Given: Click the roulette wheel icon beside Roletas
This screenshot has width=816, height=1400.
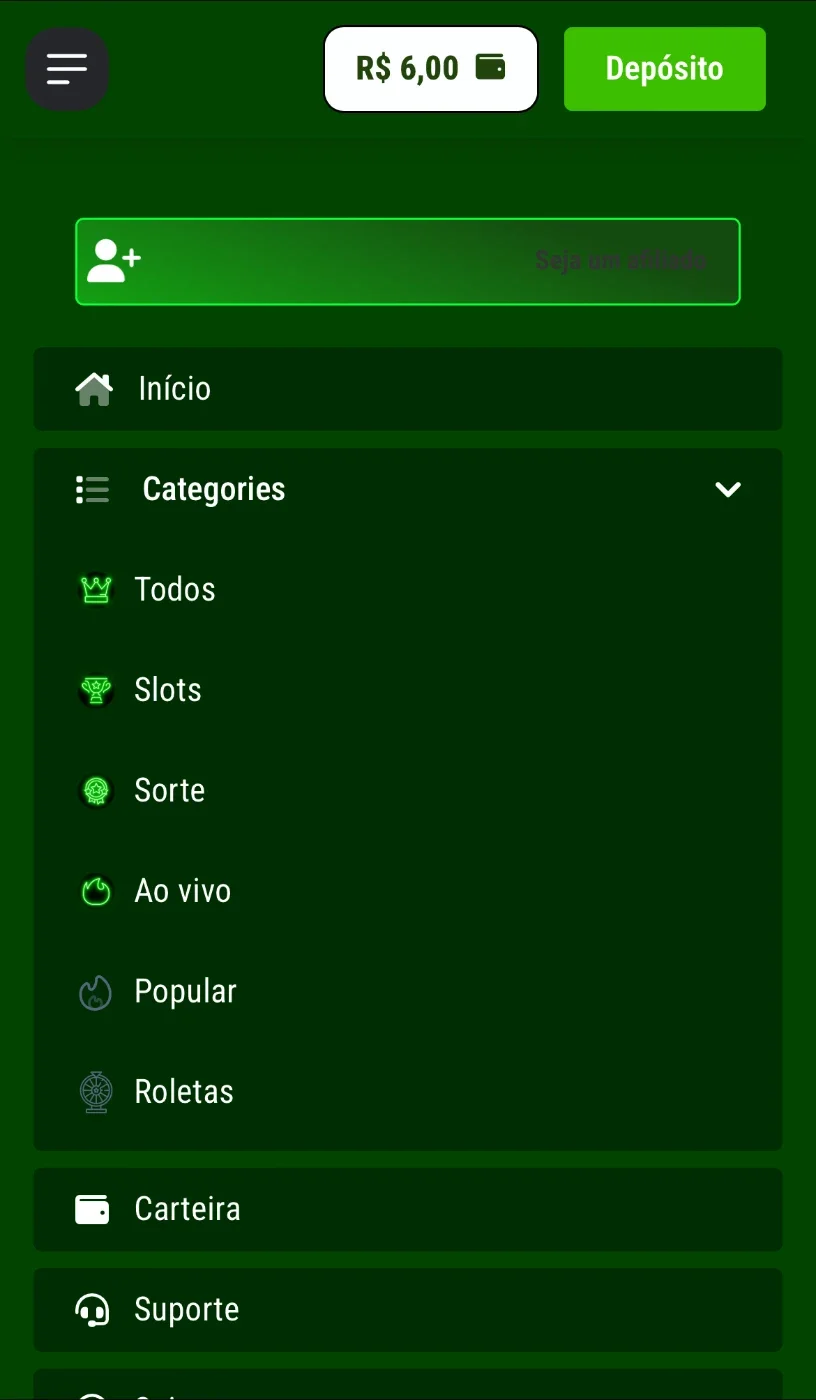Looking at the screenshot, I should pyautogui.click(x=96, y=1092).
